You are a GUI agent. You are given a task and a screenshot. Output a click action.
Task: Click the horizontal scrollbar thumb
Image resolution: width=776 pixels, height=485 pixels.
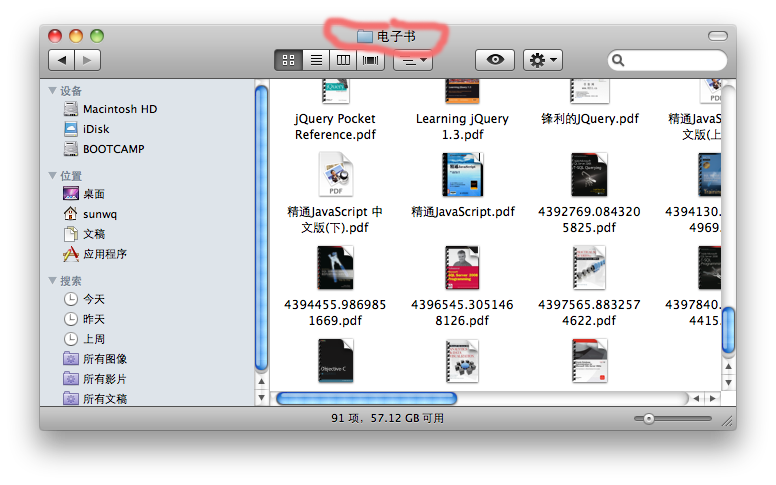click(x=366, y=398)
